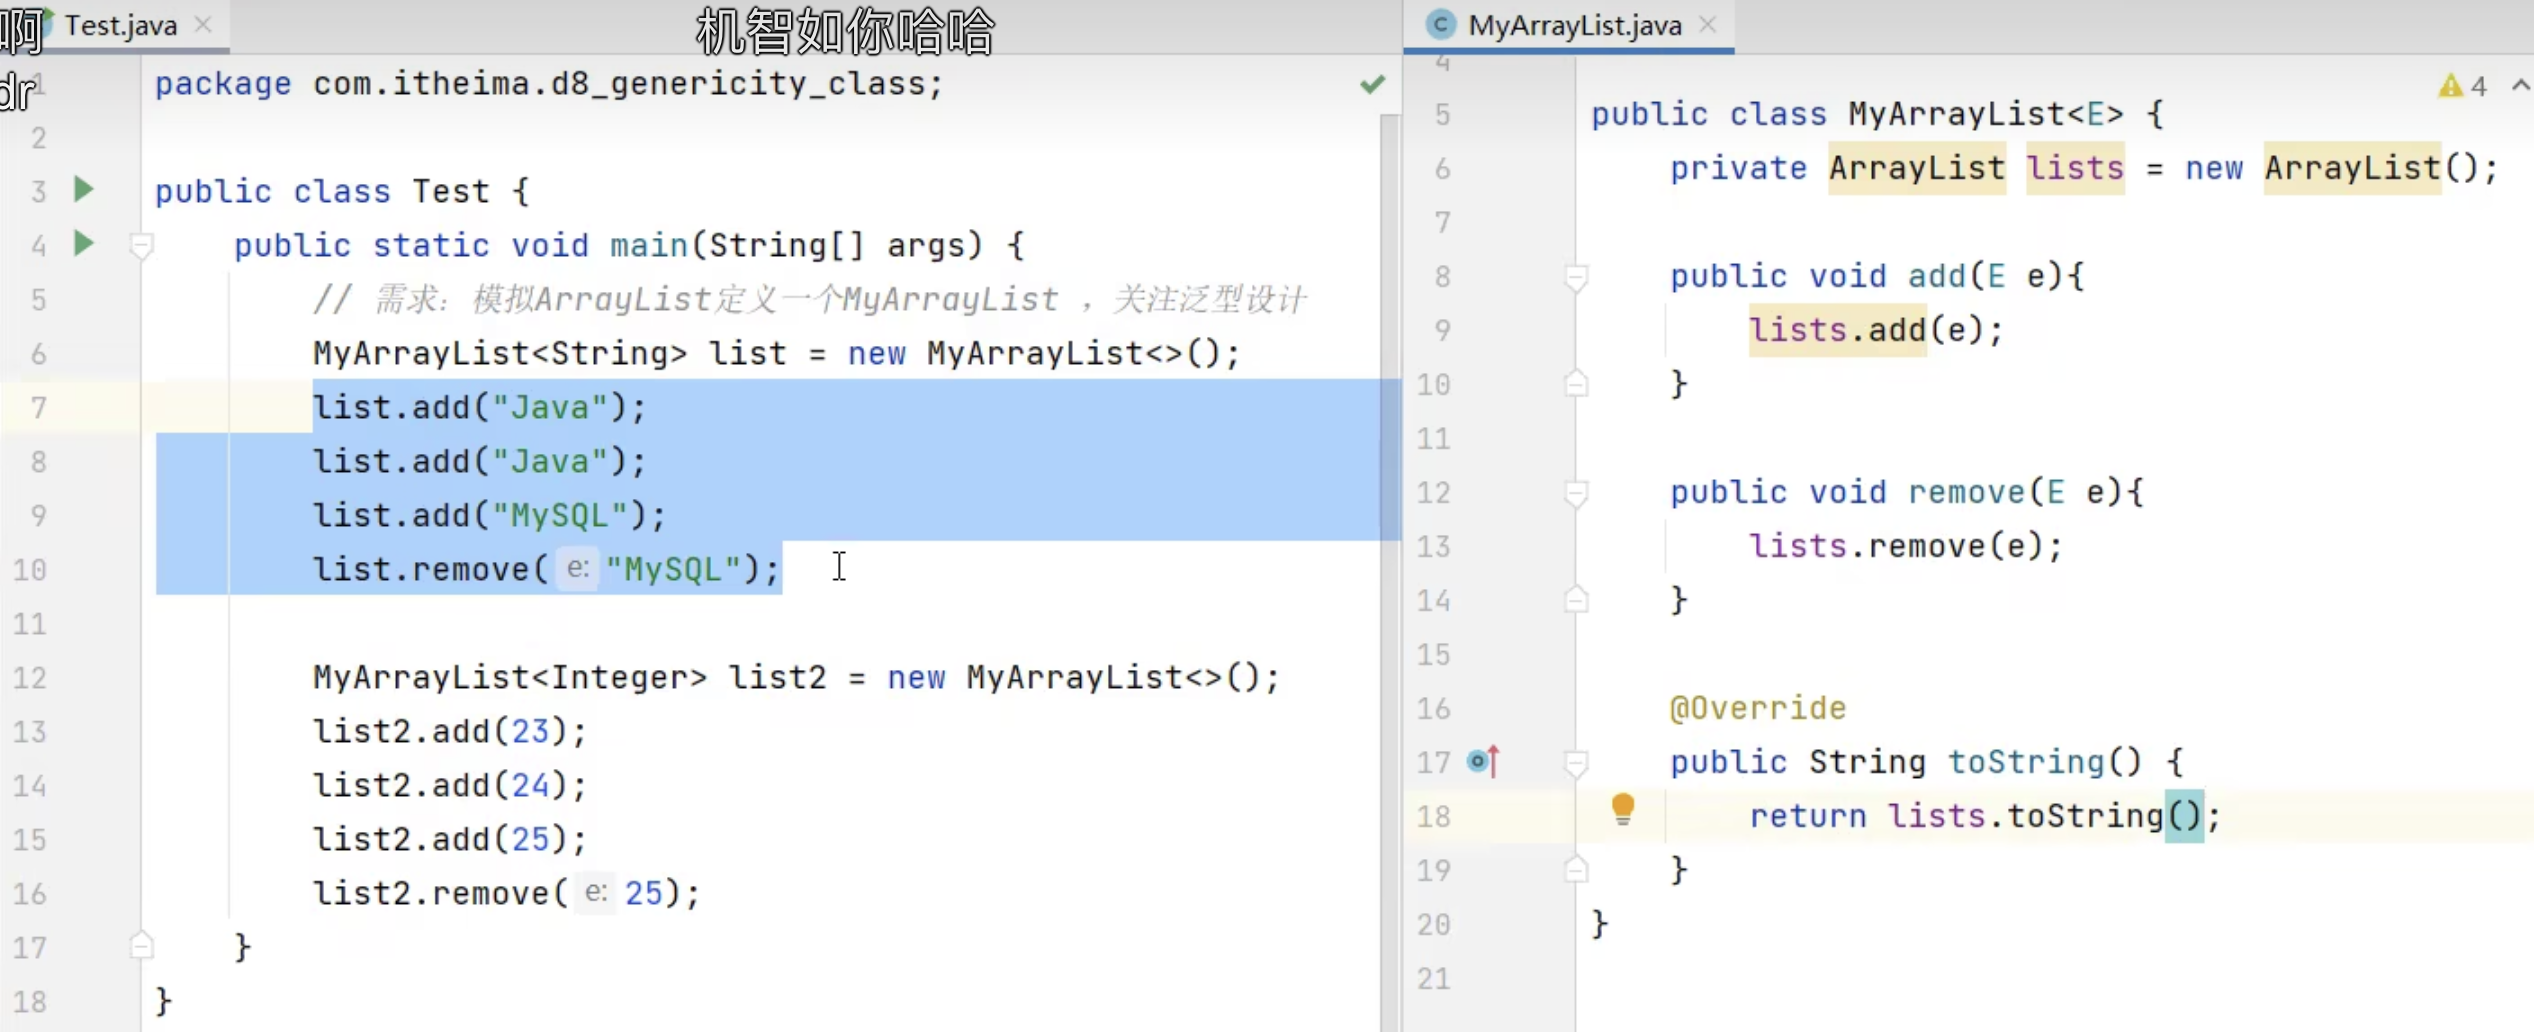This screenshot has height=1032, width=2534.
Task: Click the highlighted ArrayList type in the private field
Action: click(x=1917, y=167)
